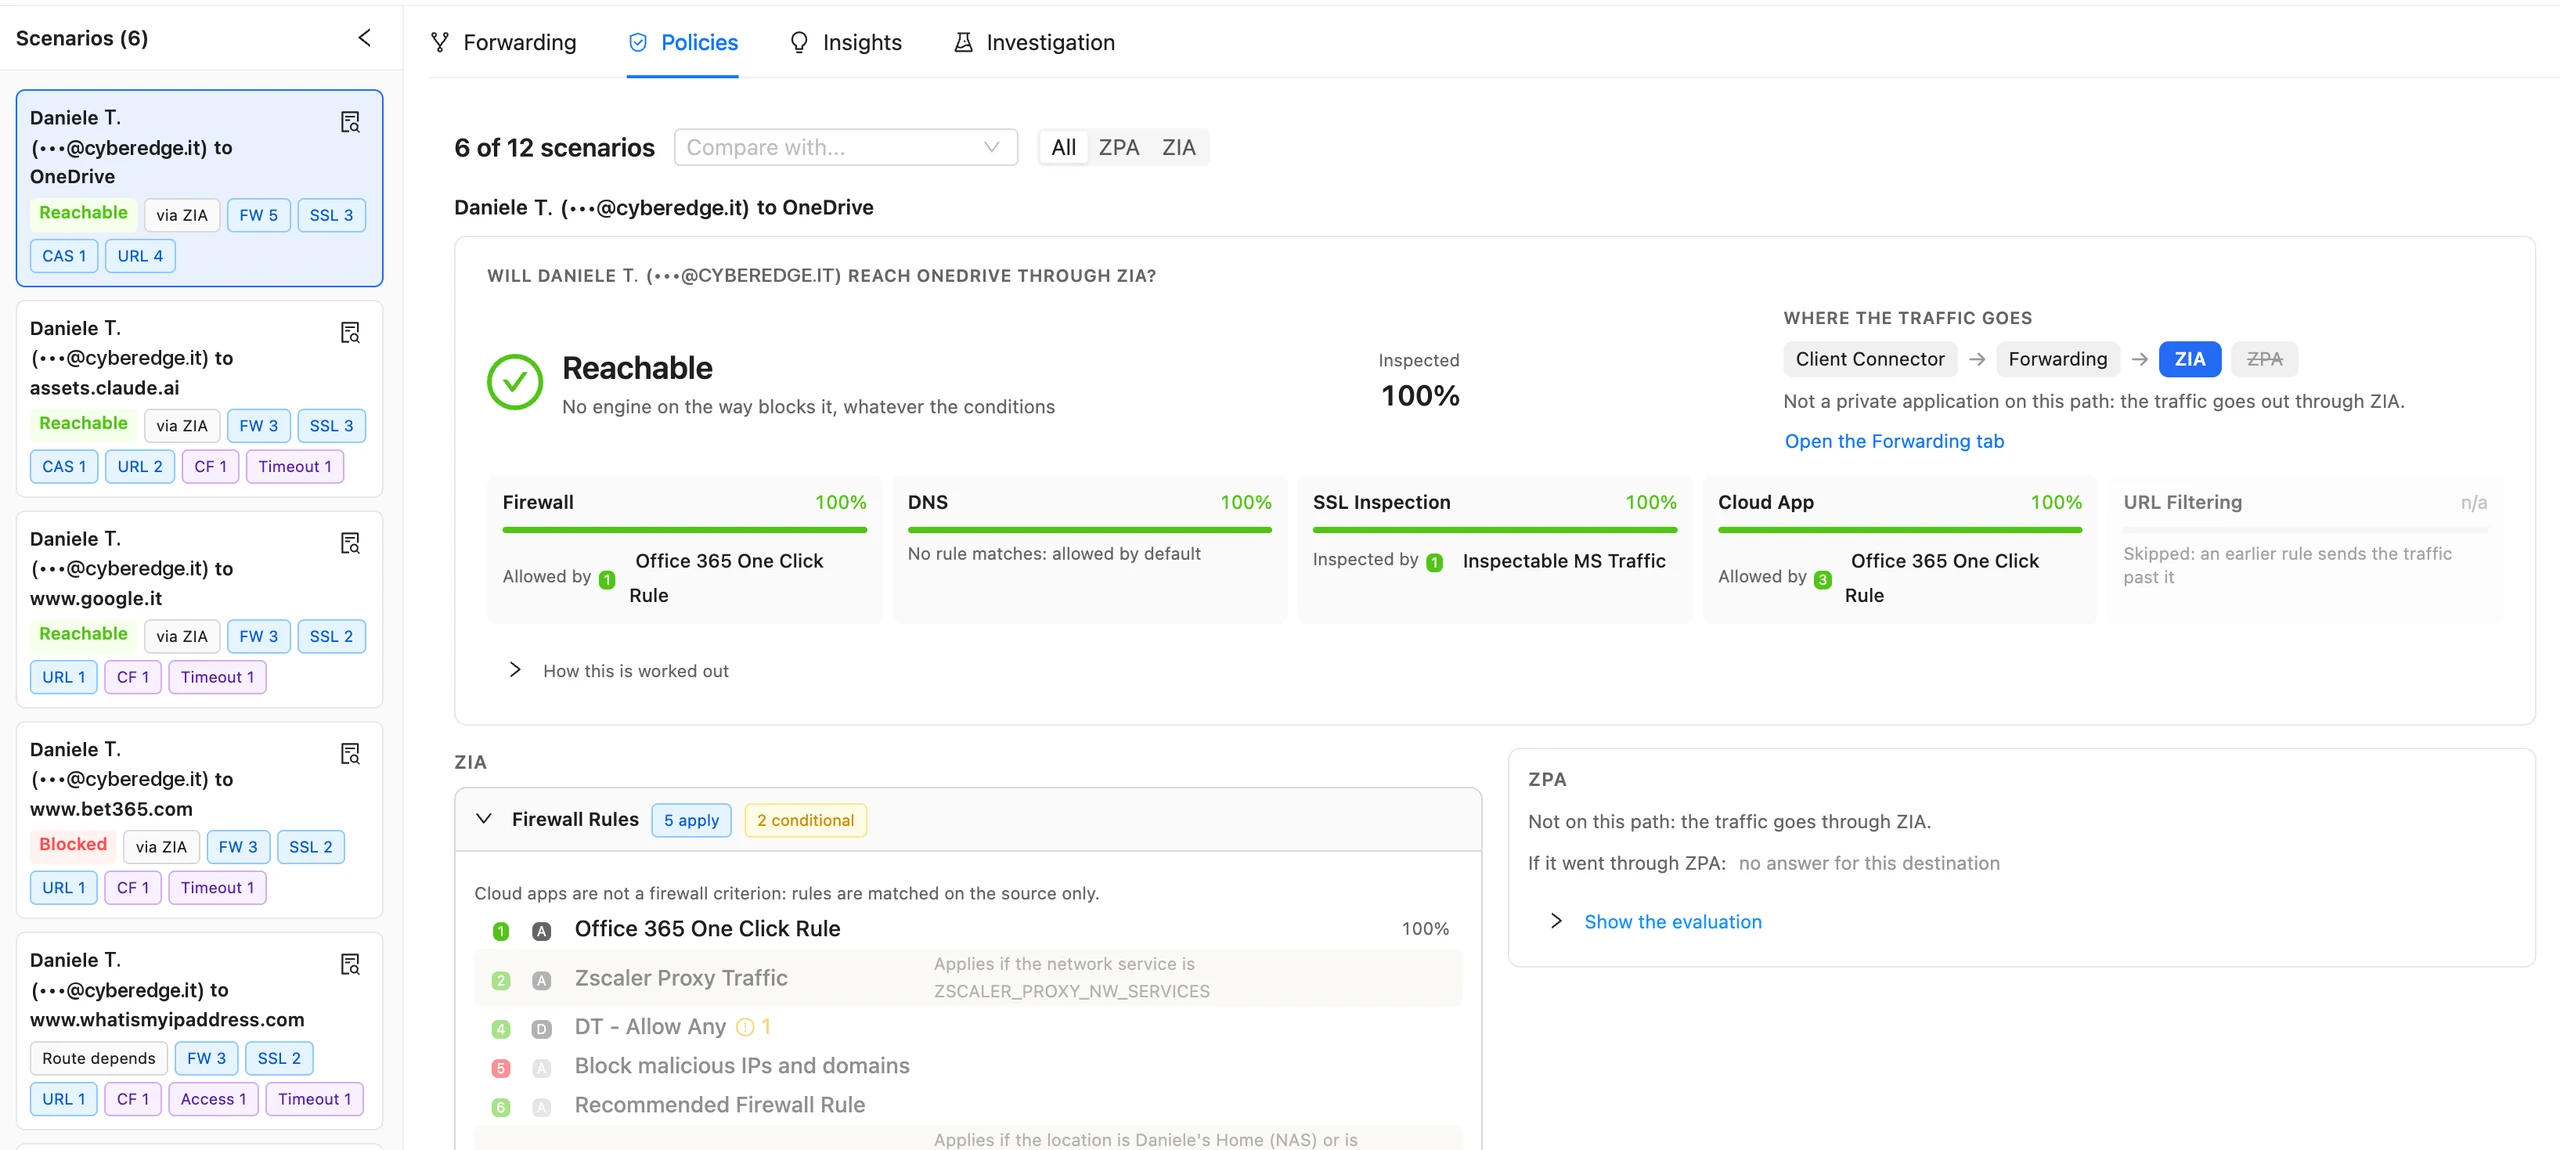Viewport: 2560px width, 1150px height.
Task: Select the www.bet365.com scenario card
Action: pos(199,819)
